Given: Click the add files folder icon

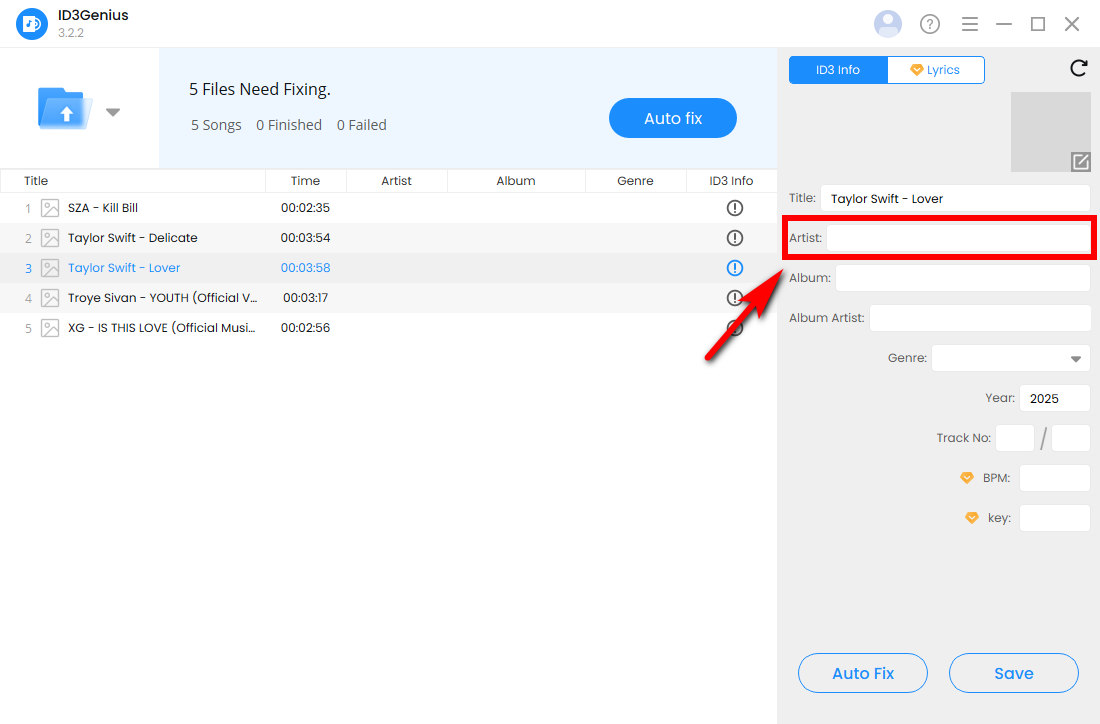Looking at the screenshot, I should 65,109.
